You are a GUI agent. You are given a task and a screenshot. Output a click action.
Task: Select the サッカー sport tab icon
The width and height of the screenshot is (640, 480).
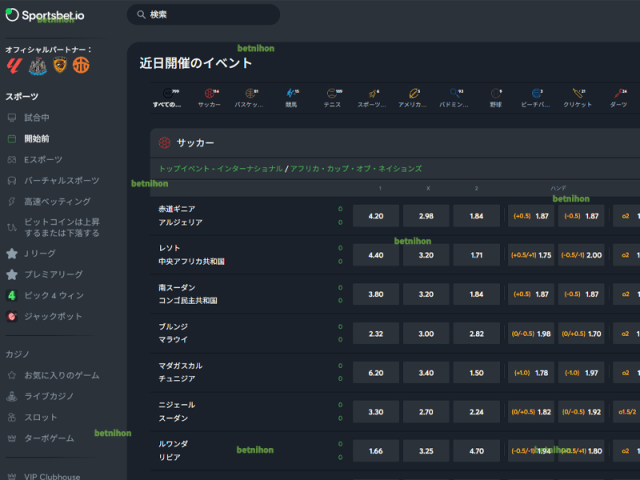(209, 93)
